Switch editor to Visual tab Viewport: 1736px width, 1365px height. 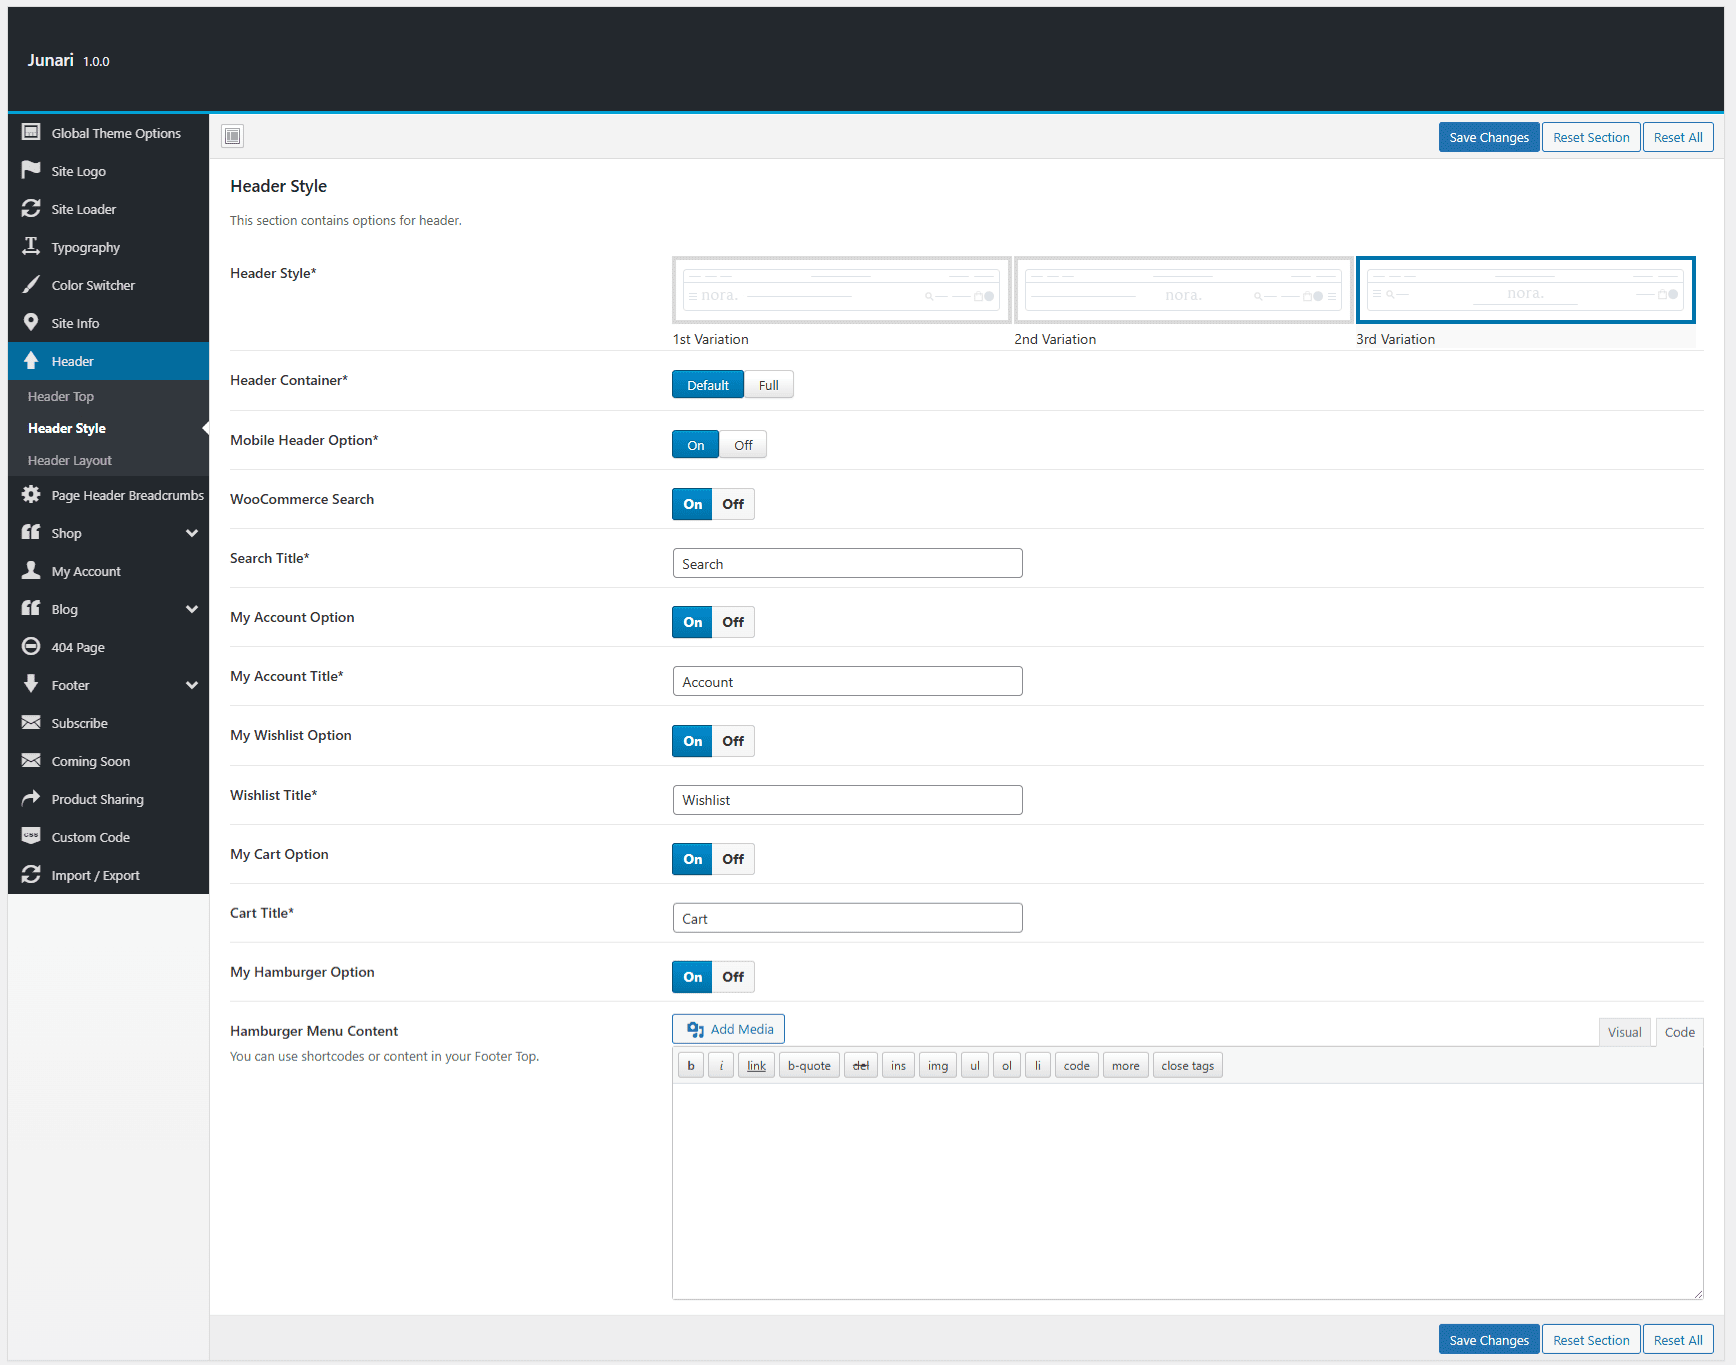click(x=1624, y=1032)
